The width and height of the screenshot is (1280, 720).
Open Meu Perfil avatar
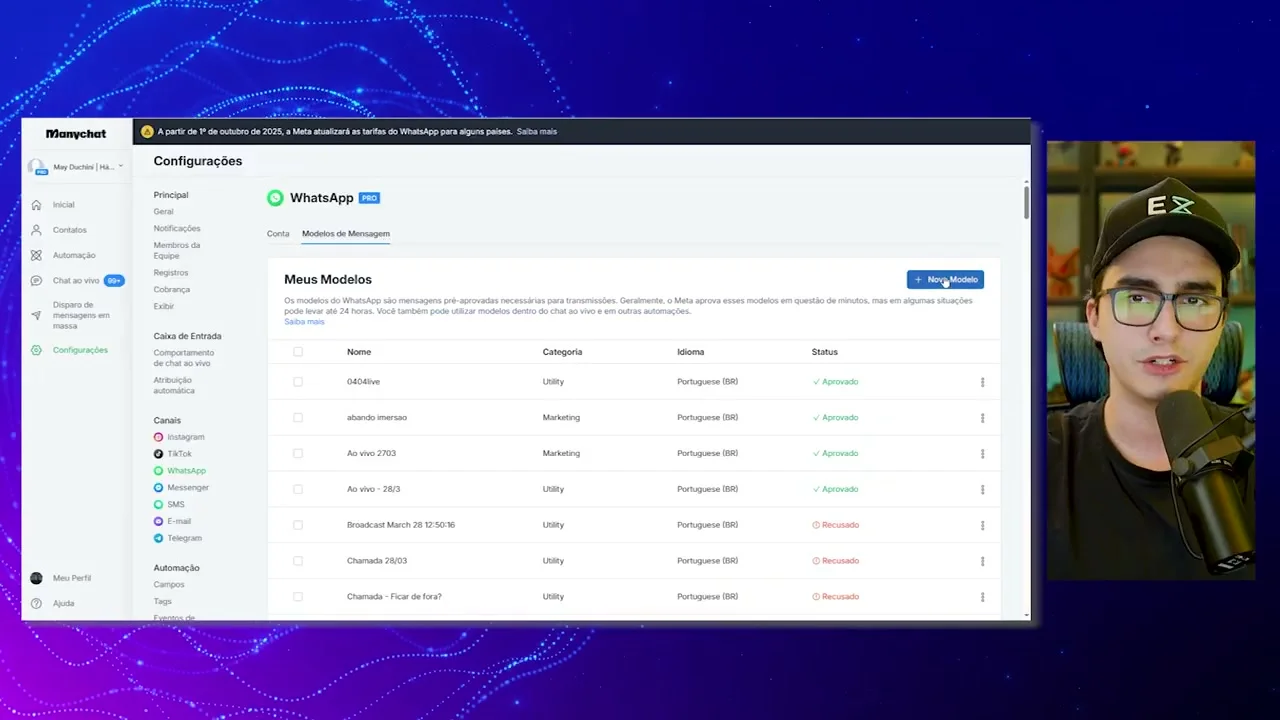pos(36,578)
